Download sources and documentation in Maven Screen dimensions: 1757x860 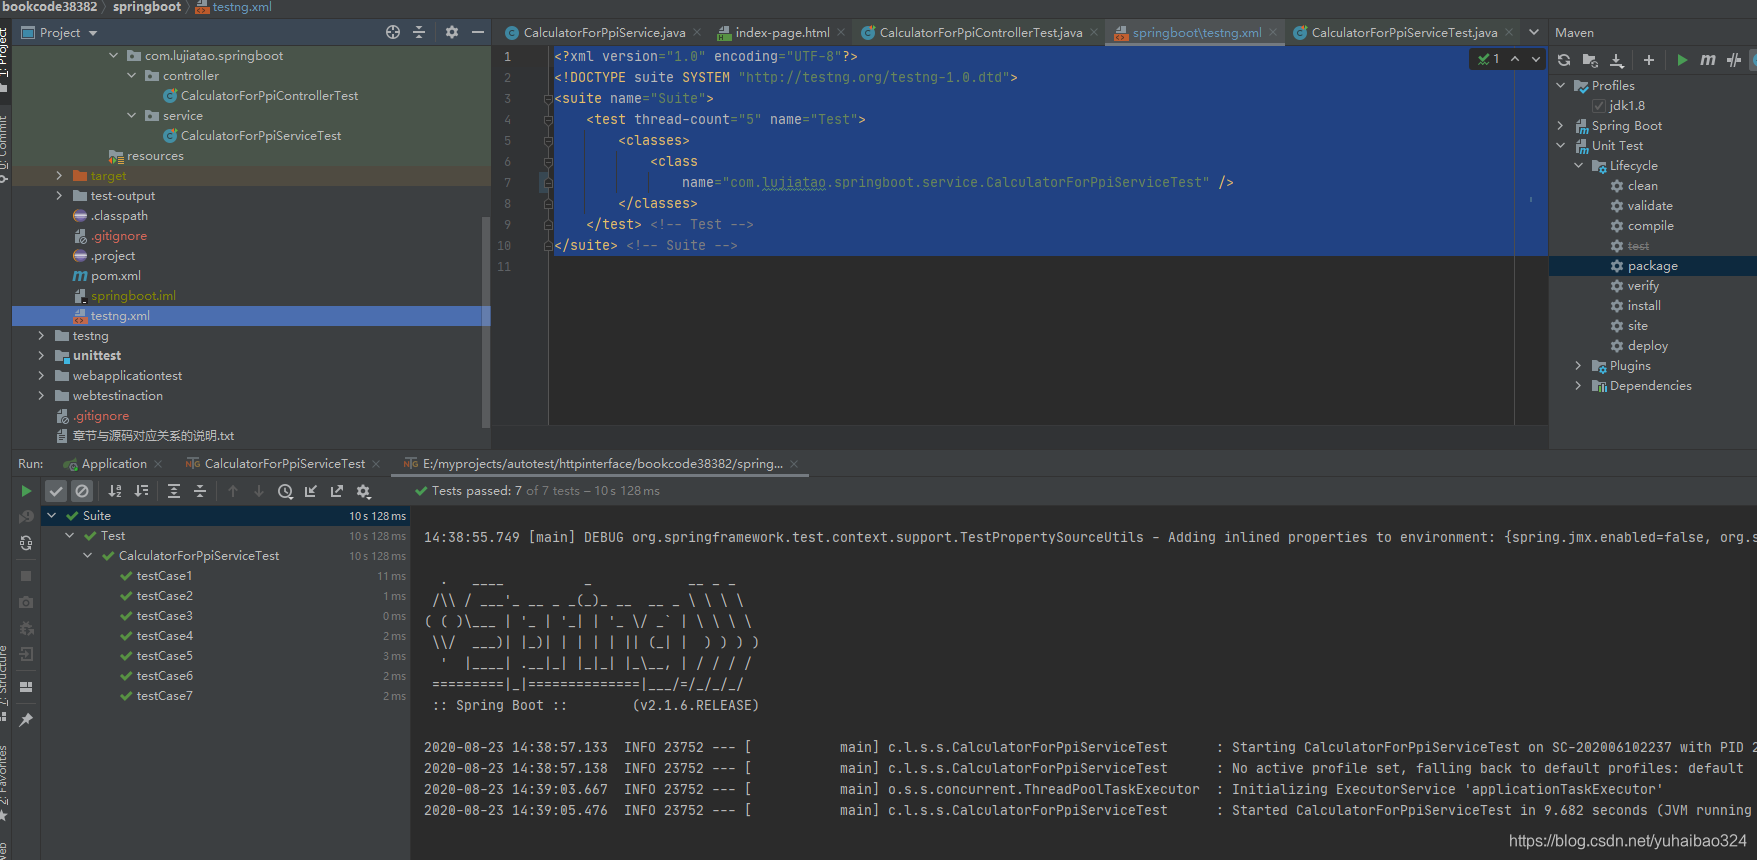1616,60
